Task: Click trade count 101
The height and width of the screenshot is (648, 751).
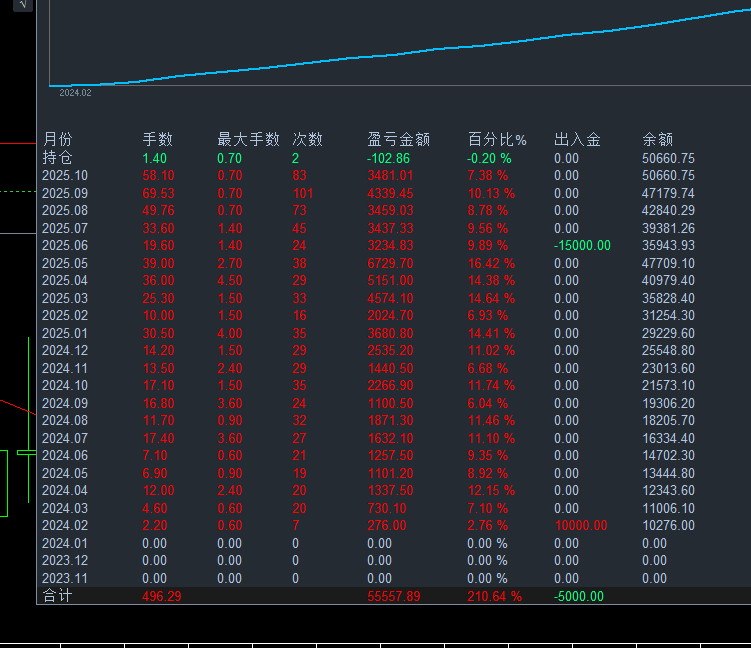Action: coord(303,193)
